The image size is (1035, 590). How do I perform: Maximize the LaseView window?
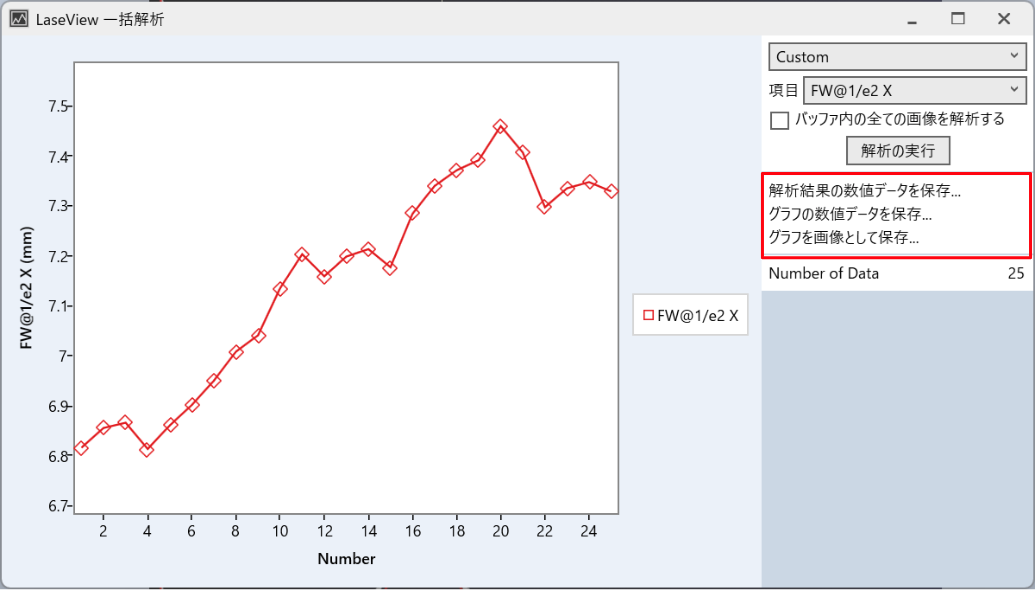(958, 19)
